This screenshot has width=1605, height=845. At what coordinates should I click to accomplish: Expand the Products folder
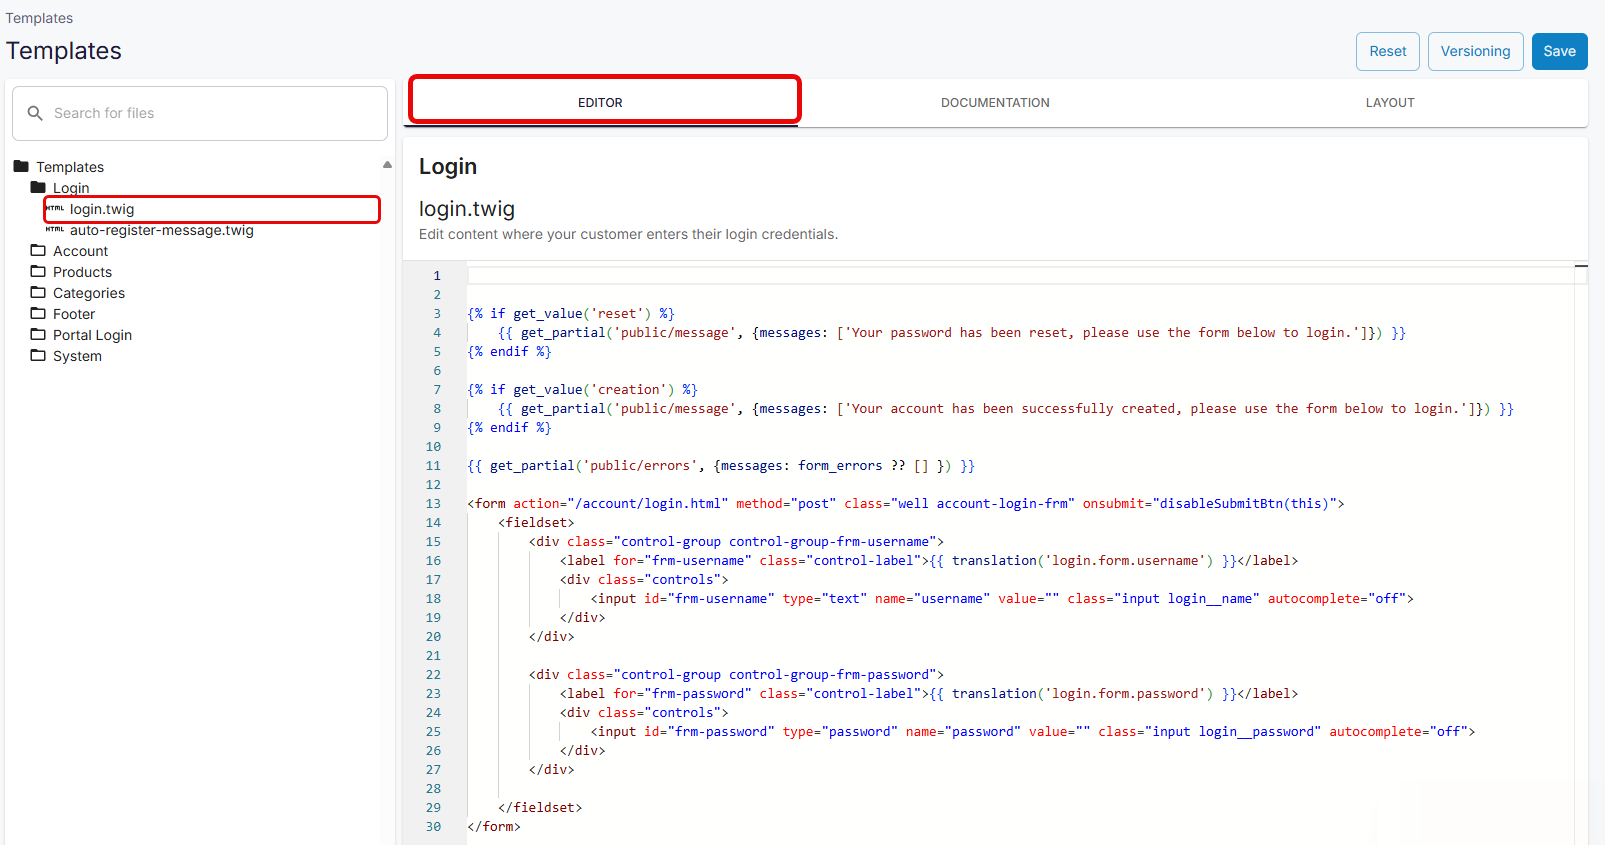point(82,272)
